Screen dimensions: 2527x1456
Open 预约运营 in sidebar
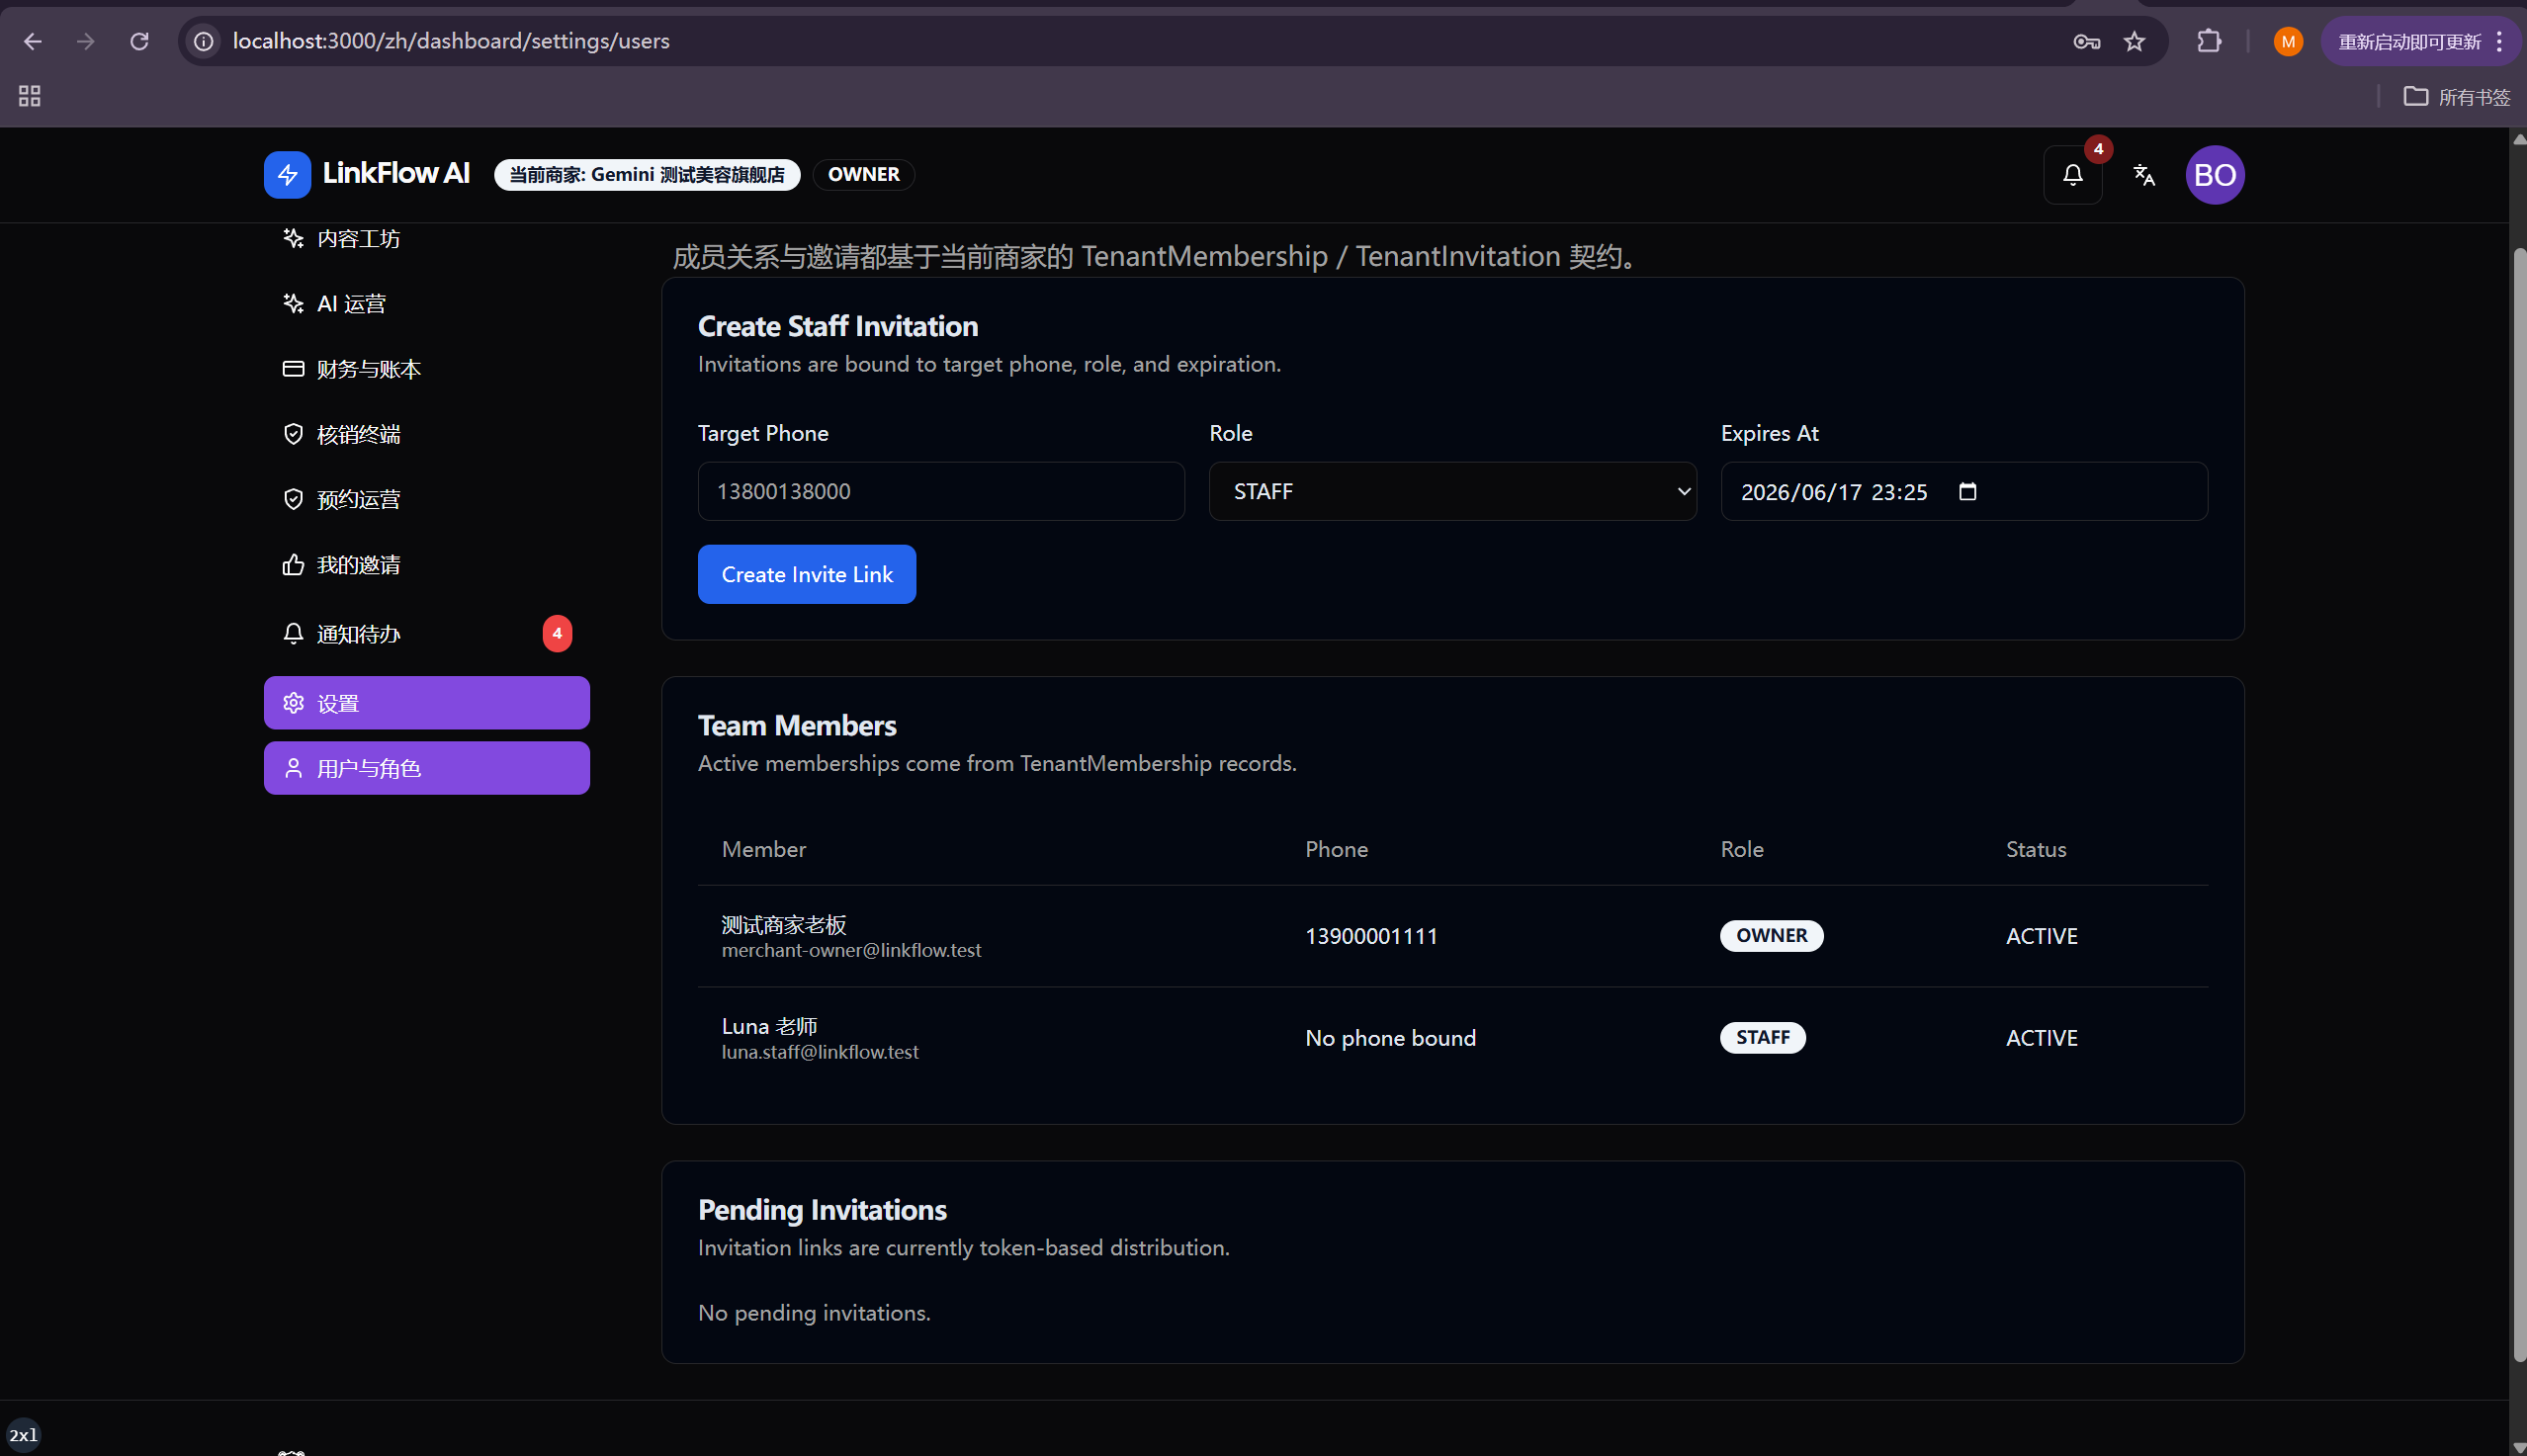click(426, 499)
